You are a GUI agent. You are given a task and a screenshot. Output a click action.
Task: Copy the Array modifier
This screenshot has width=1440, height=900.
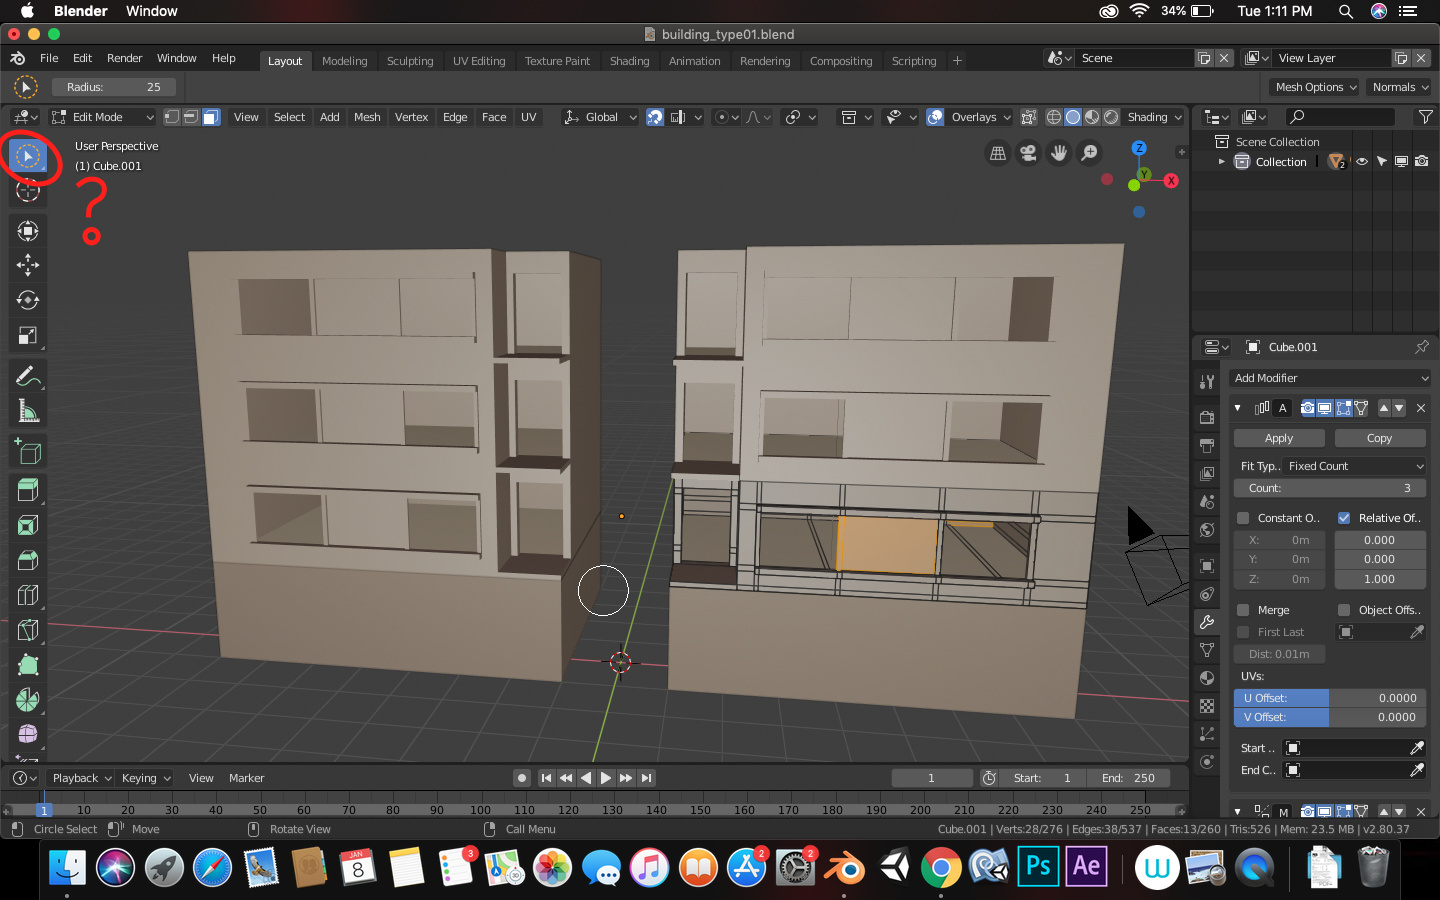[x=1380, y=437]
